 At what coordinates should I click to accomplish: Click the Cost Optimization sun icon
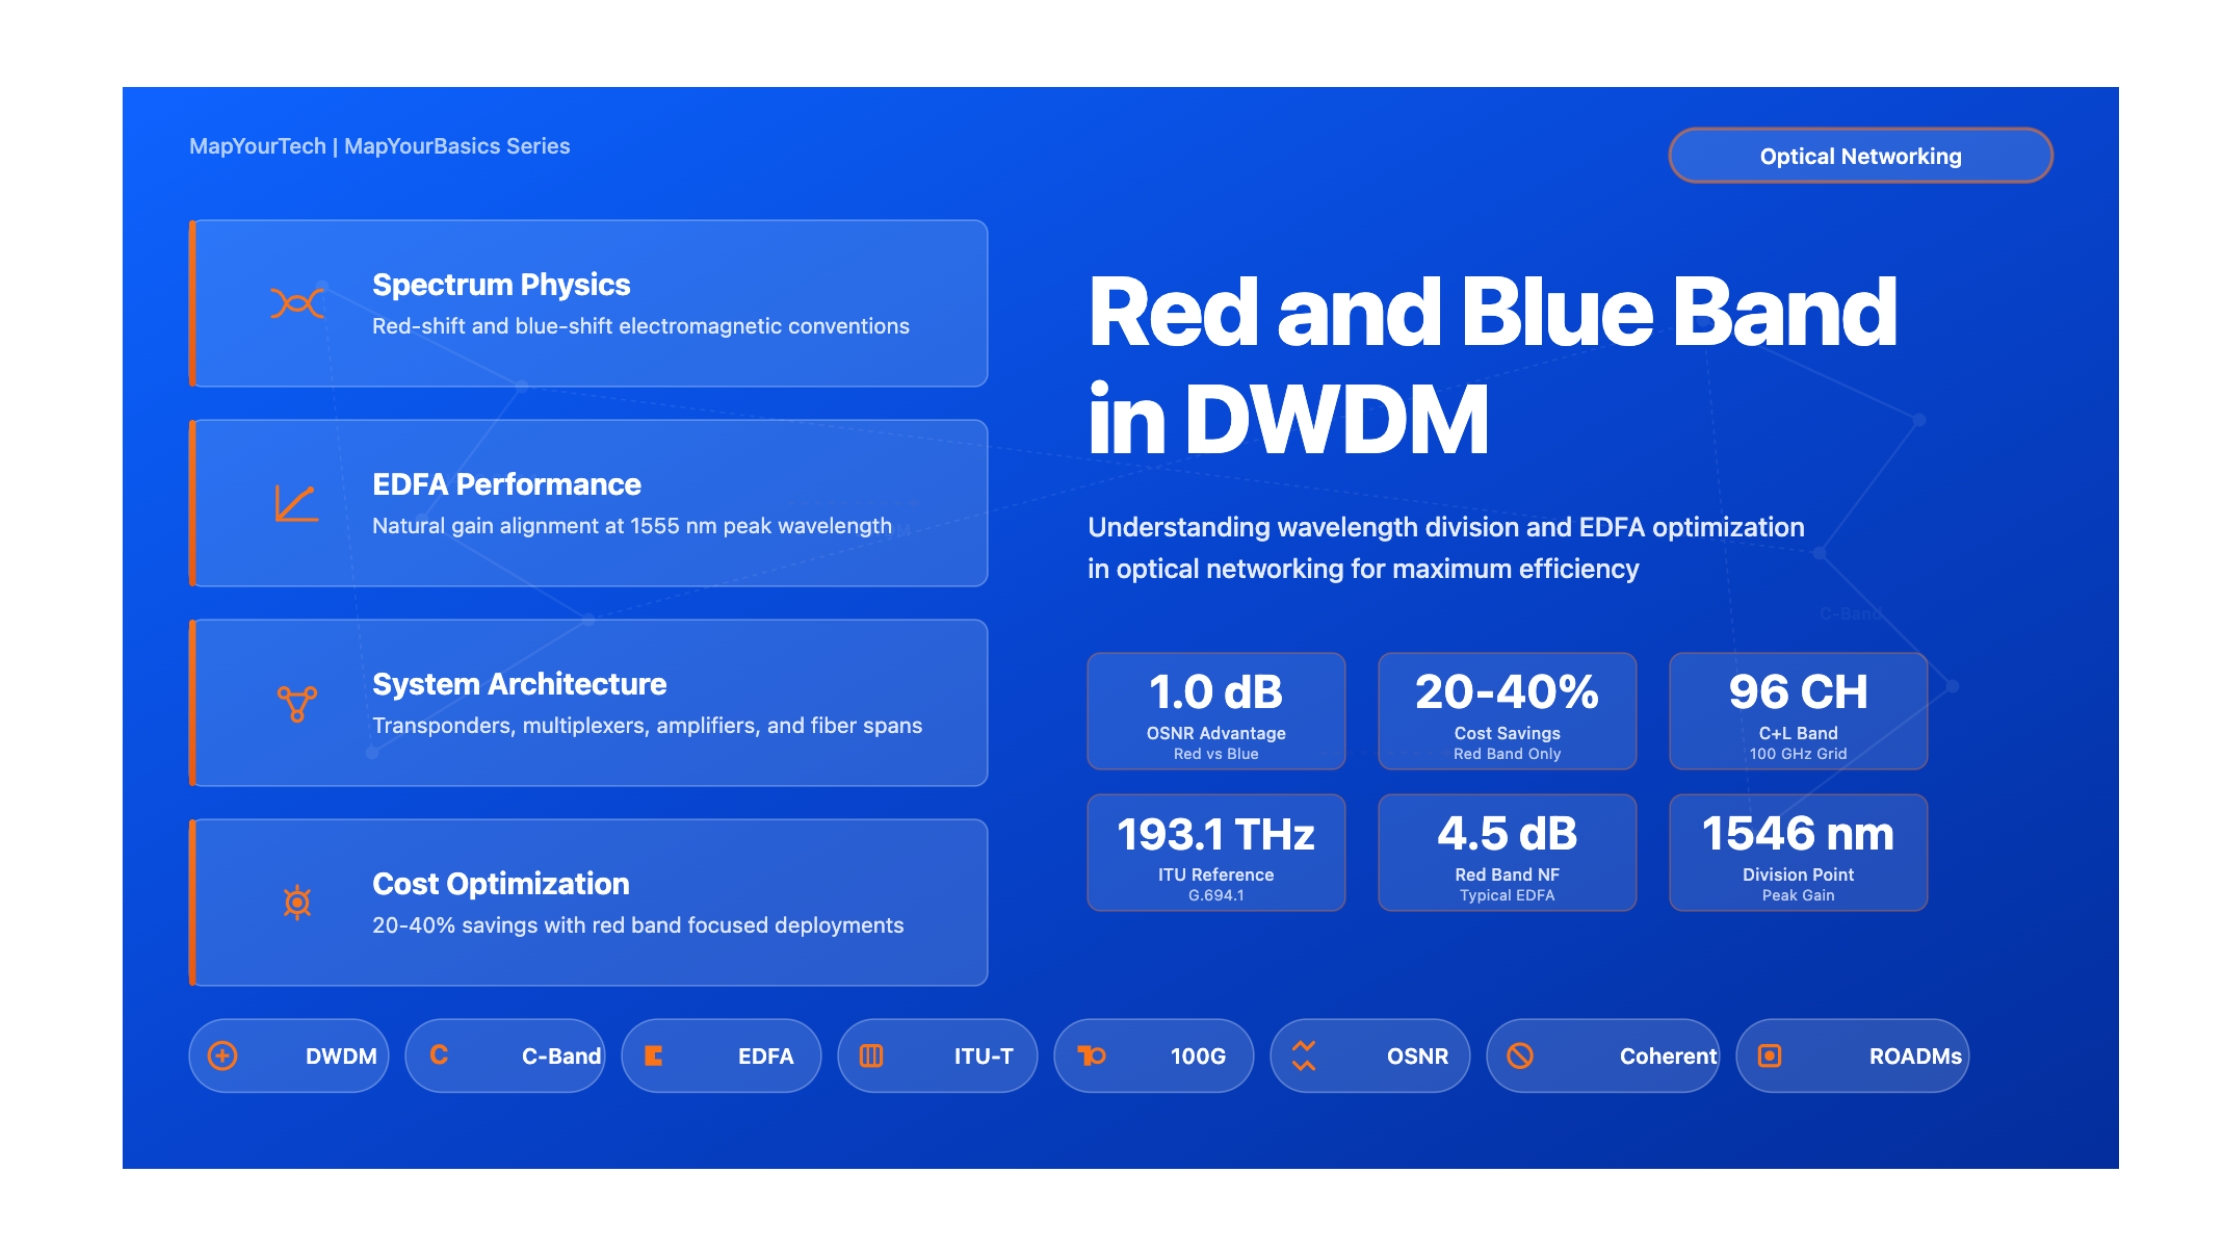pos(297,903)
